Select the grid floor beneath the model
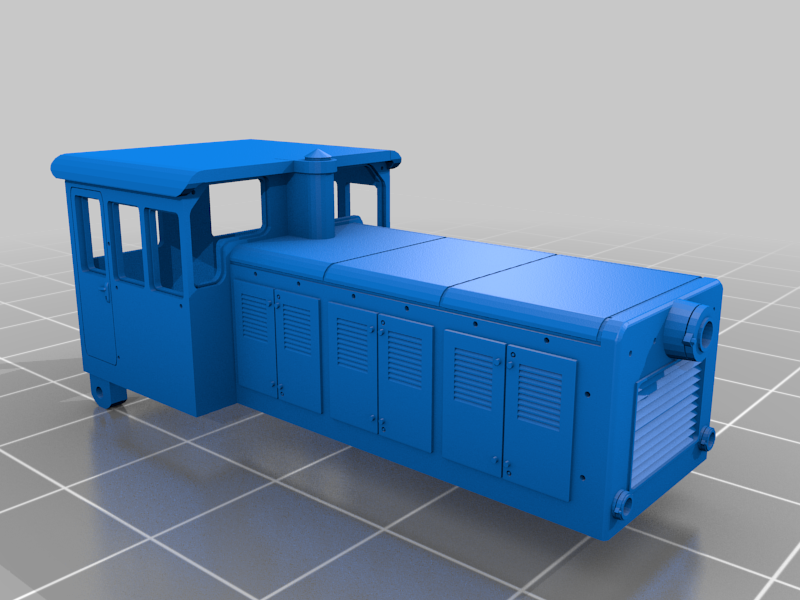This screenshot has width=800, height=600. click(120, 520)
